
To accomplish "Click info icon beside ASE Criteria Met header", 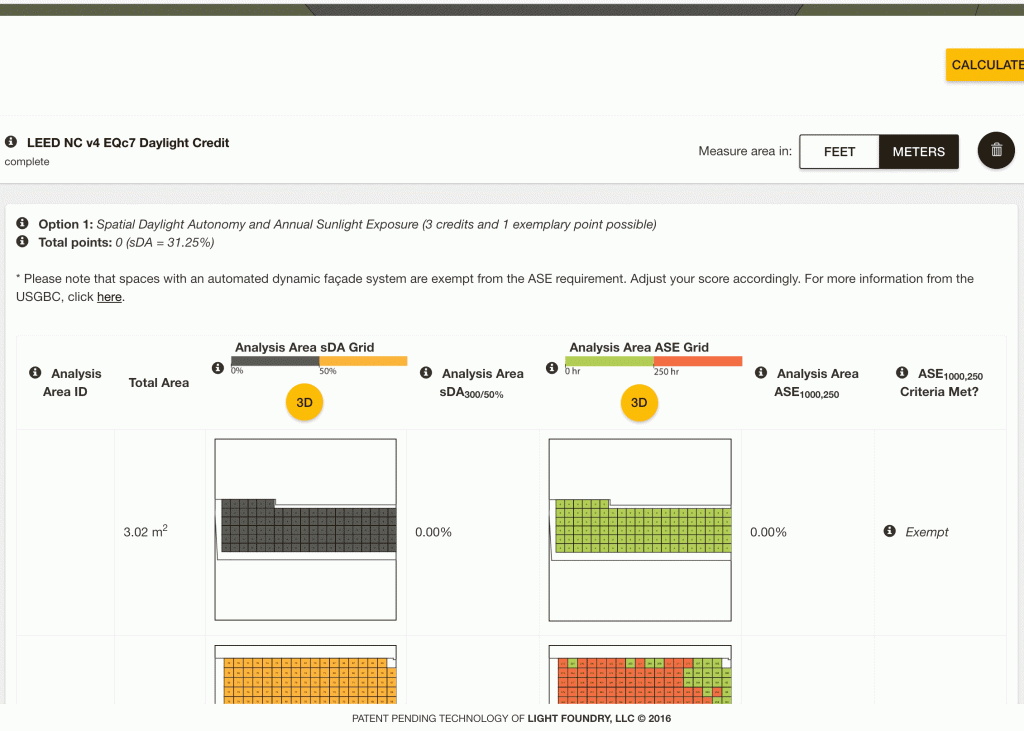I will (902, 373).
